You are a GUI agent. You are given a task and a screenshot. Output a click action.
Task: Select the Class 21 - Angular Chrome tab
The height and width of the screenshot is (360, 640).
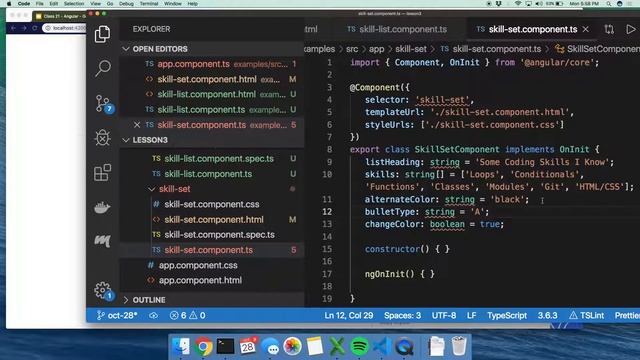pos(60,16)
